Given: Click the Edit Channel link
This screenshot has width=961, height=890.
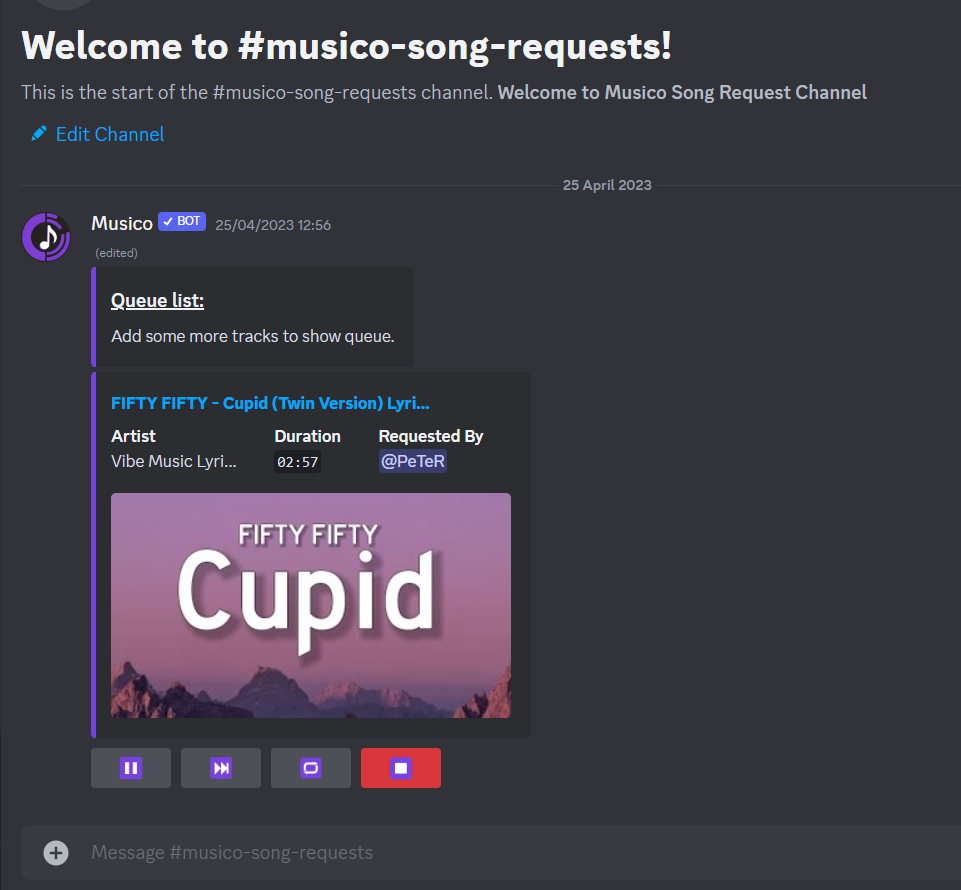Looking at the screenshot, I should tap(110, 134).
